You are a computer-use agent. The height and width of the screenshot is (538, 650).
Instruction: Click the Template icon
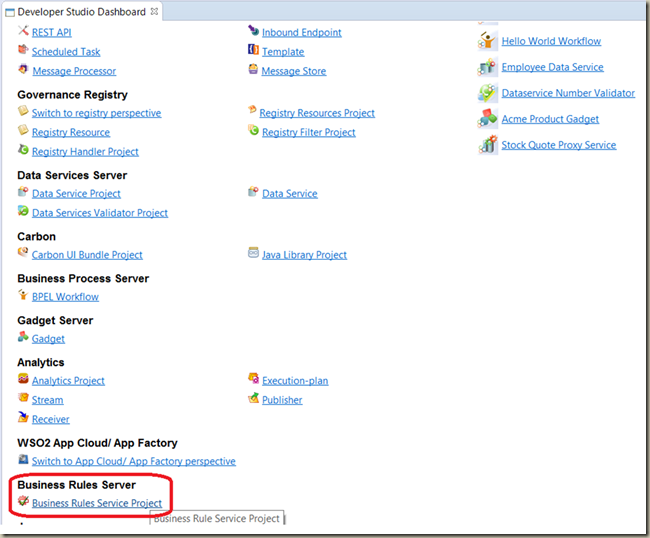[x=253, y=50]
